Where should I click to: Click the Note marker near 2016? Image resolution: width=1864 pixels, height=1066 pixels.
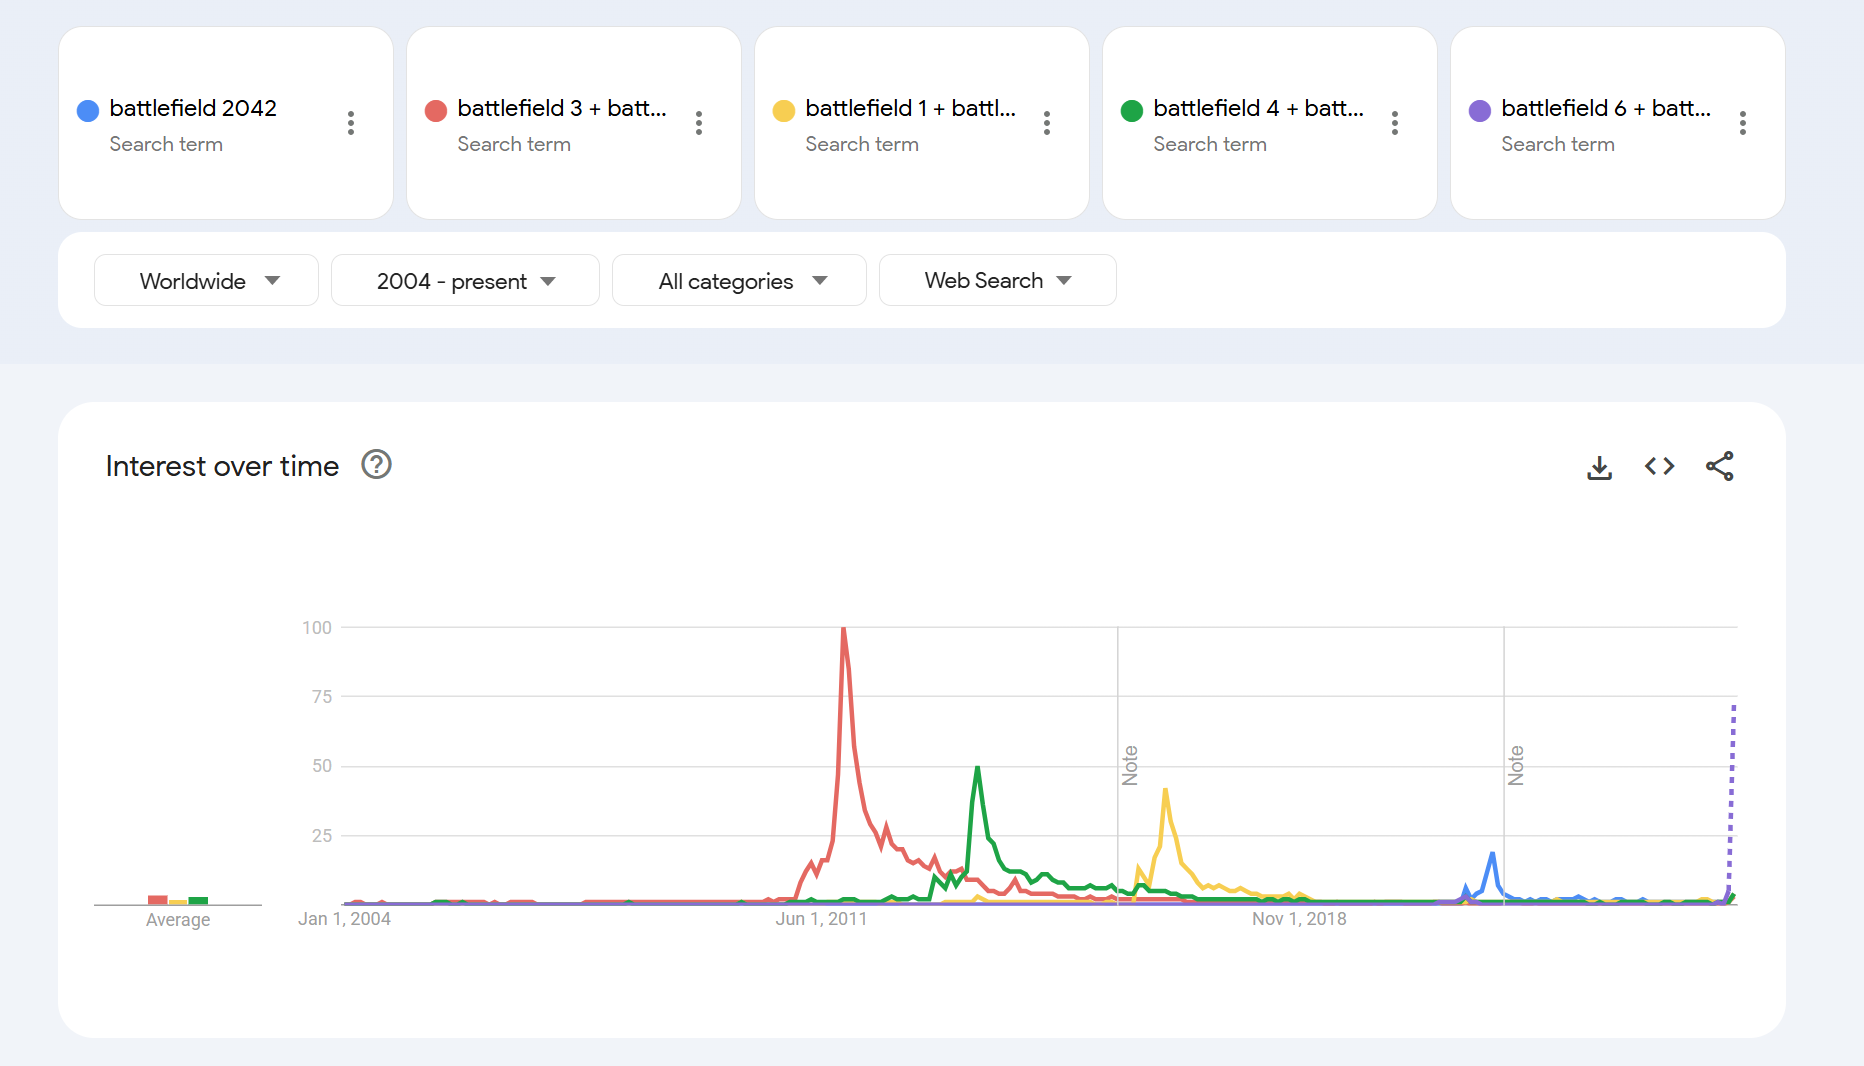click(x=1130, y=765)
